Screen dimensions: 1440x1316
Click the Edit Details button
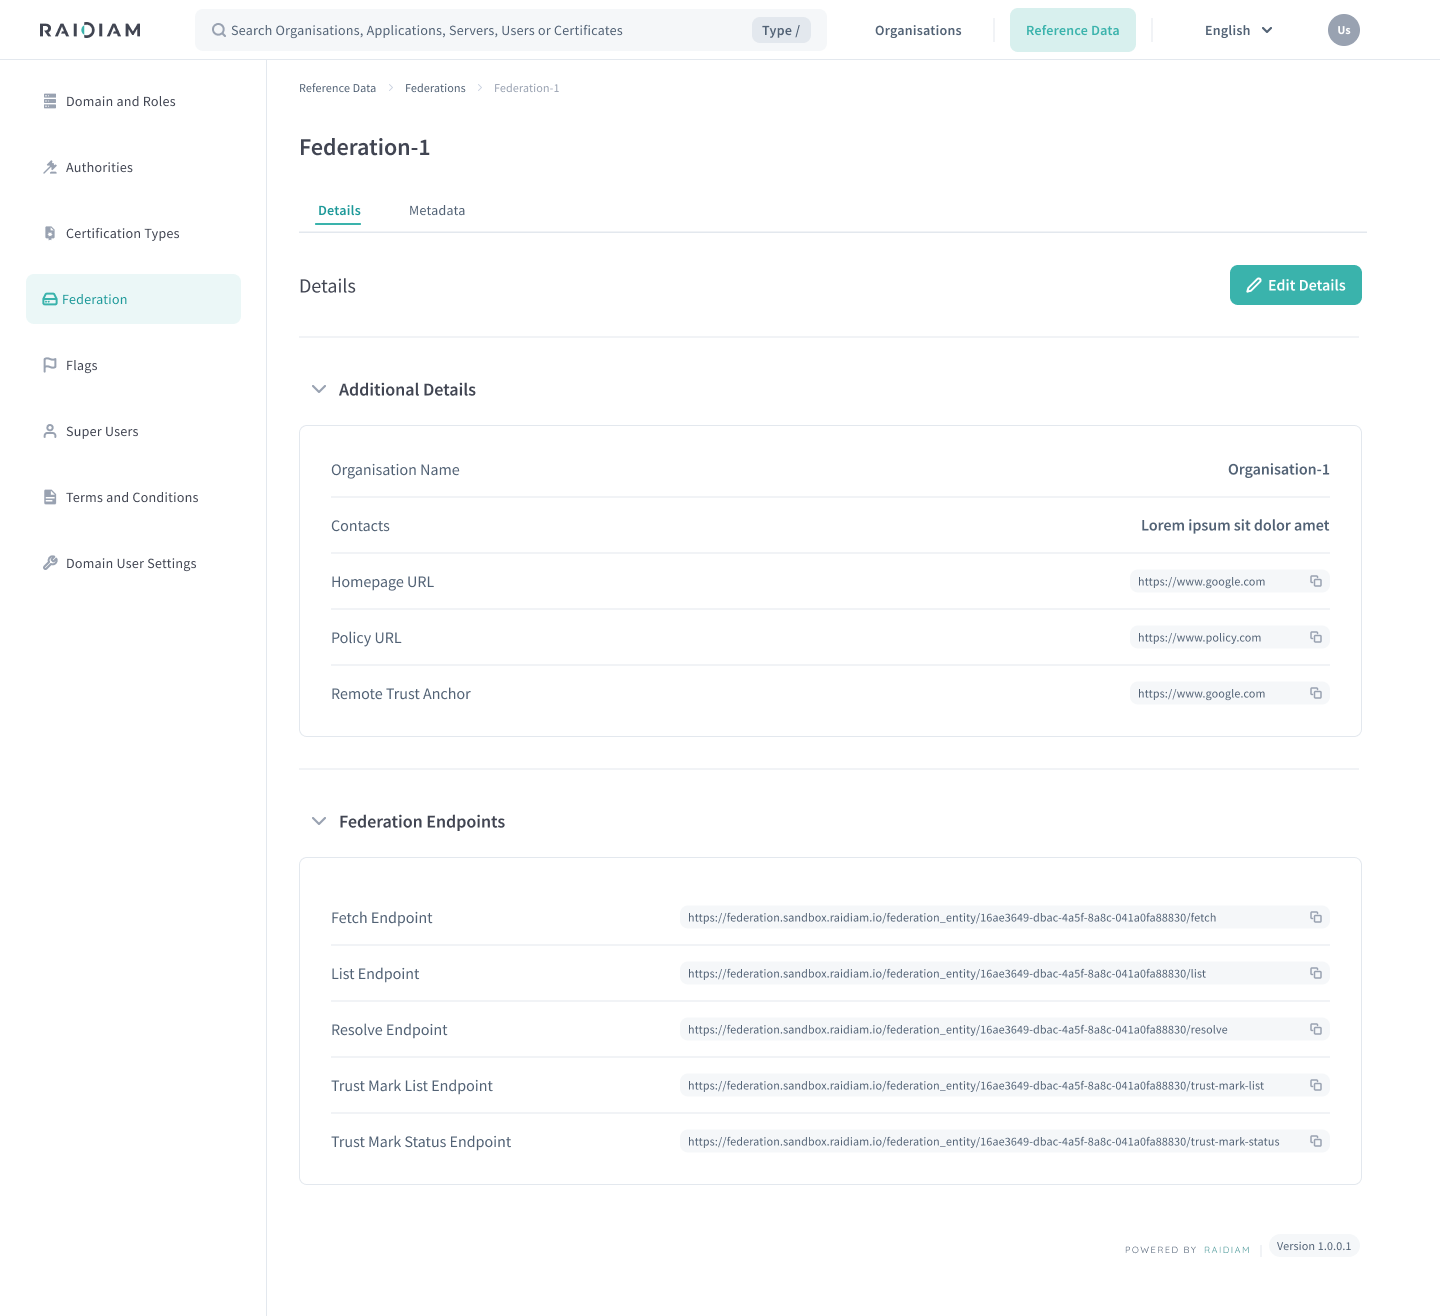[1295, 285]
